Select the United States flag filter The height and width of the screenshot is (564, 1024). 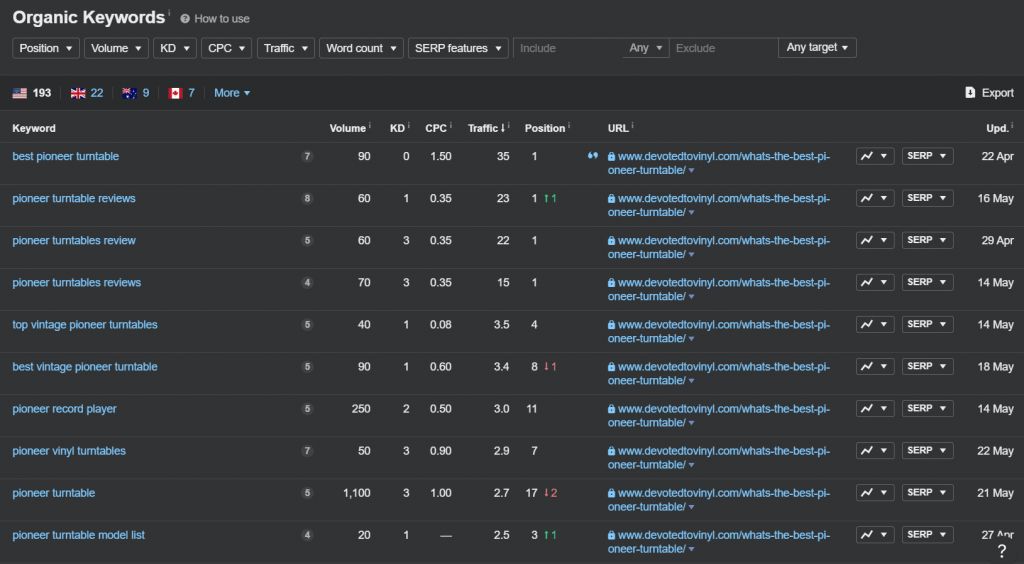point(20,93)
